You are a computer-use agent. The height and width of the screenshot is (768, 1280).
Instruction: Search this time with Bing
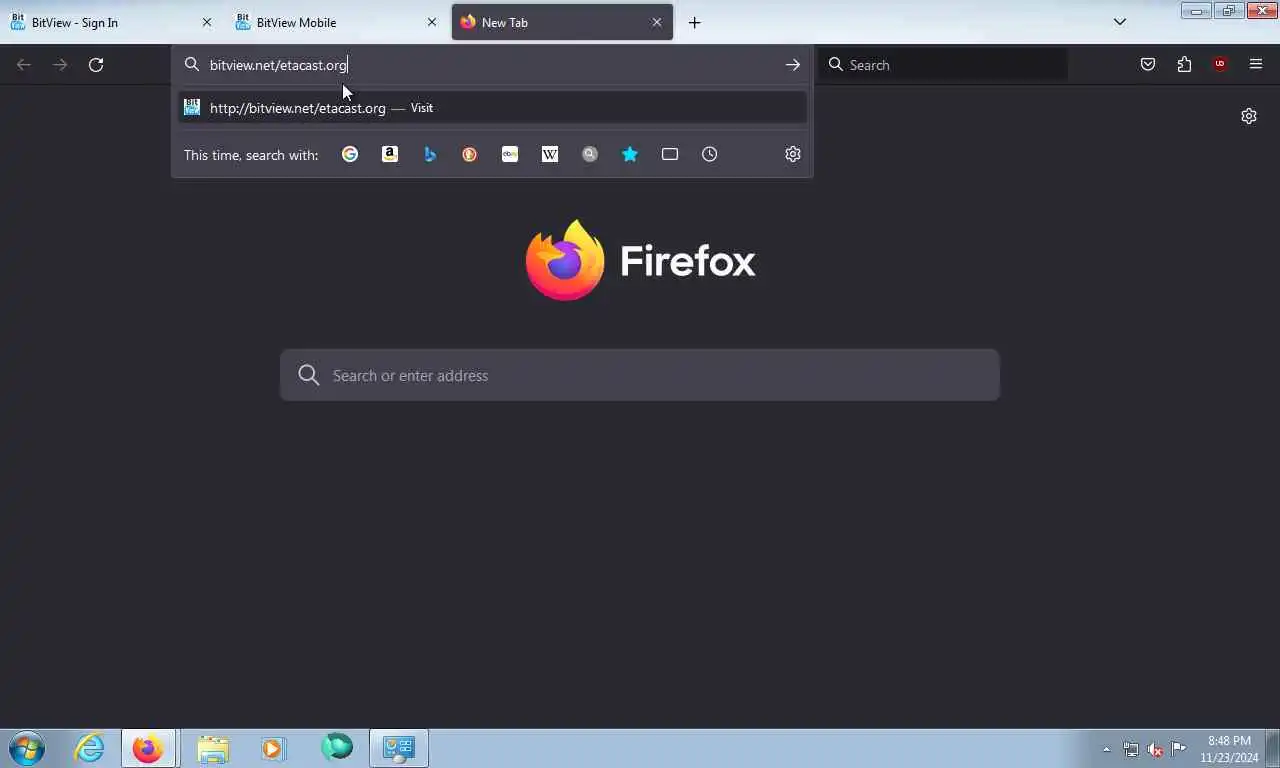pyautogui.click(x=430, y=154)
